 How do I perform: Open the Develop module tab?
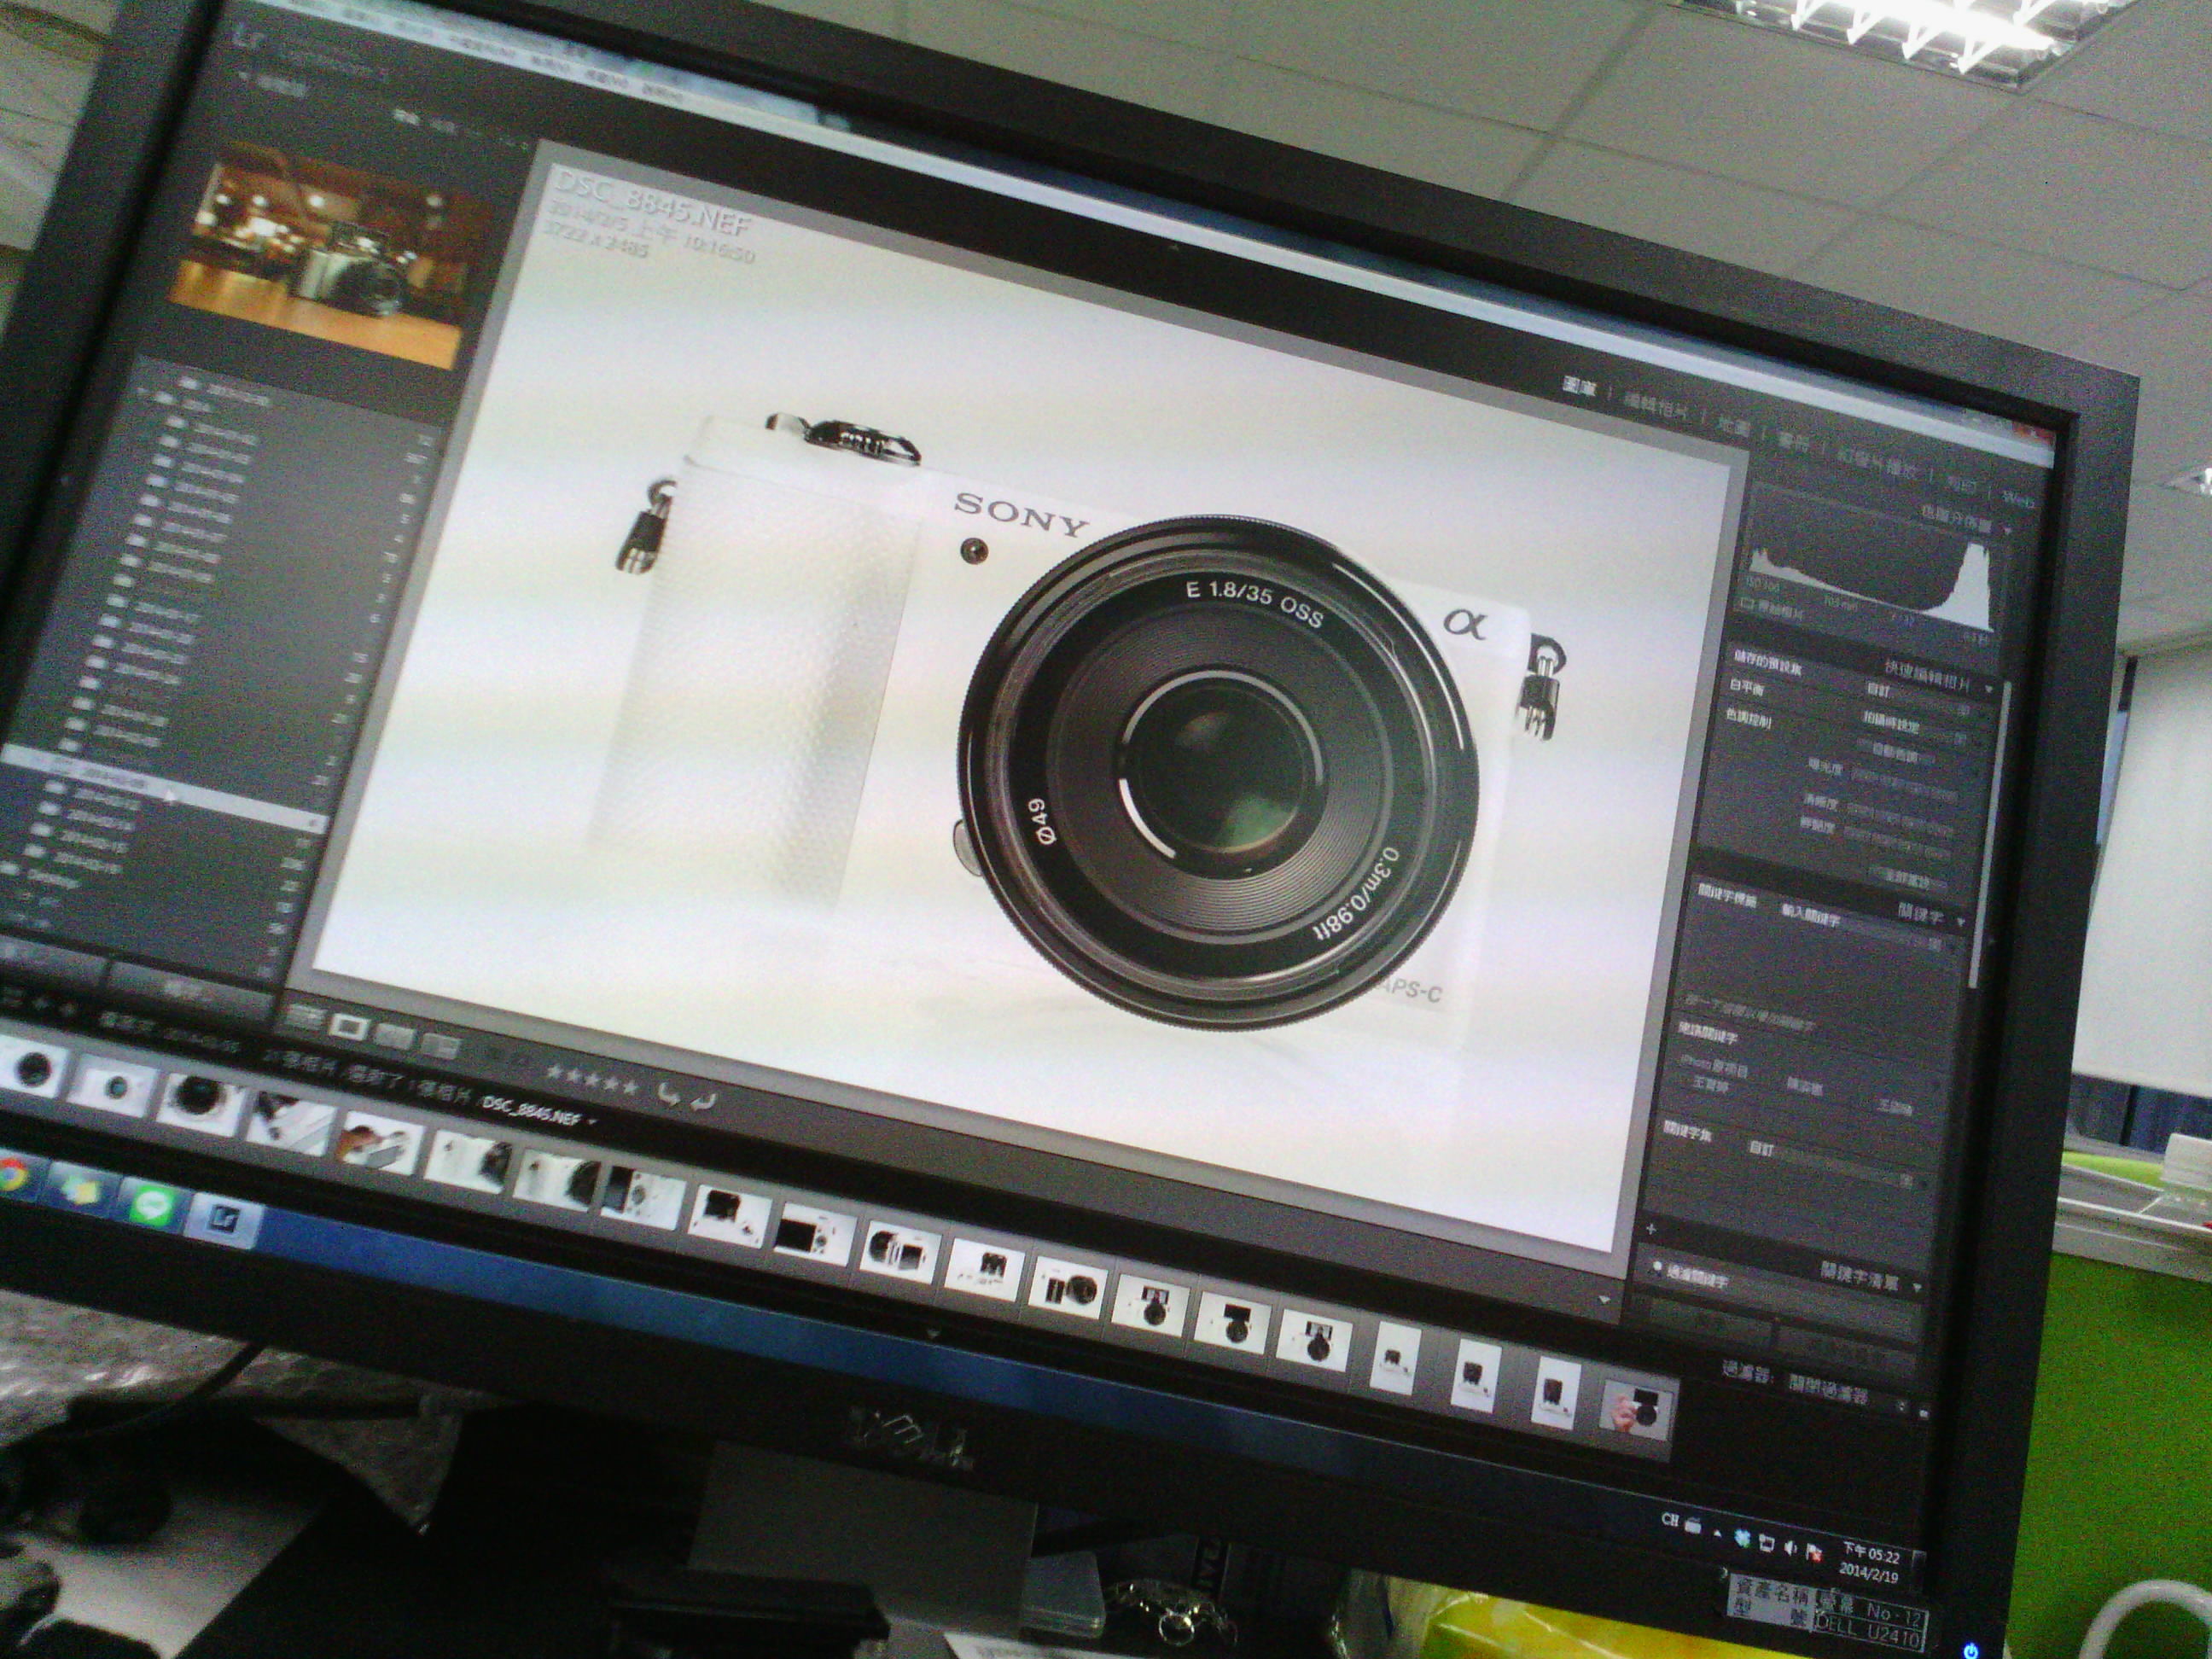[1657, 405]
